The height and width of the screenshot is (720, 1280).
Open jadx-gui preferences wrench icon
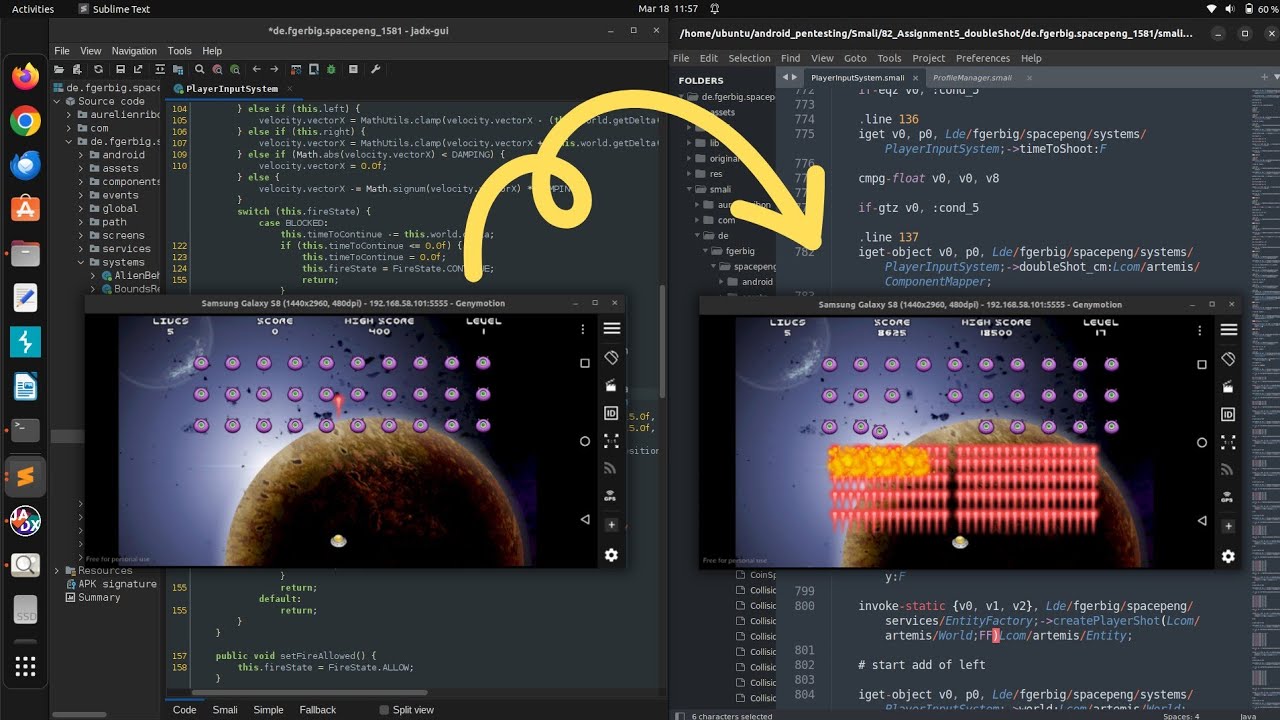376,70
